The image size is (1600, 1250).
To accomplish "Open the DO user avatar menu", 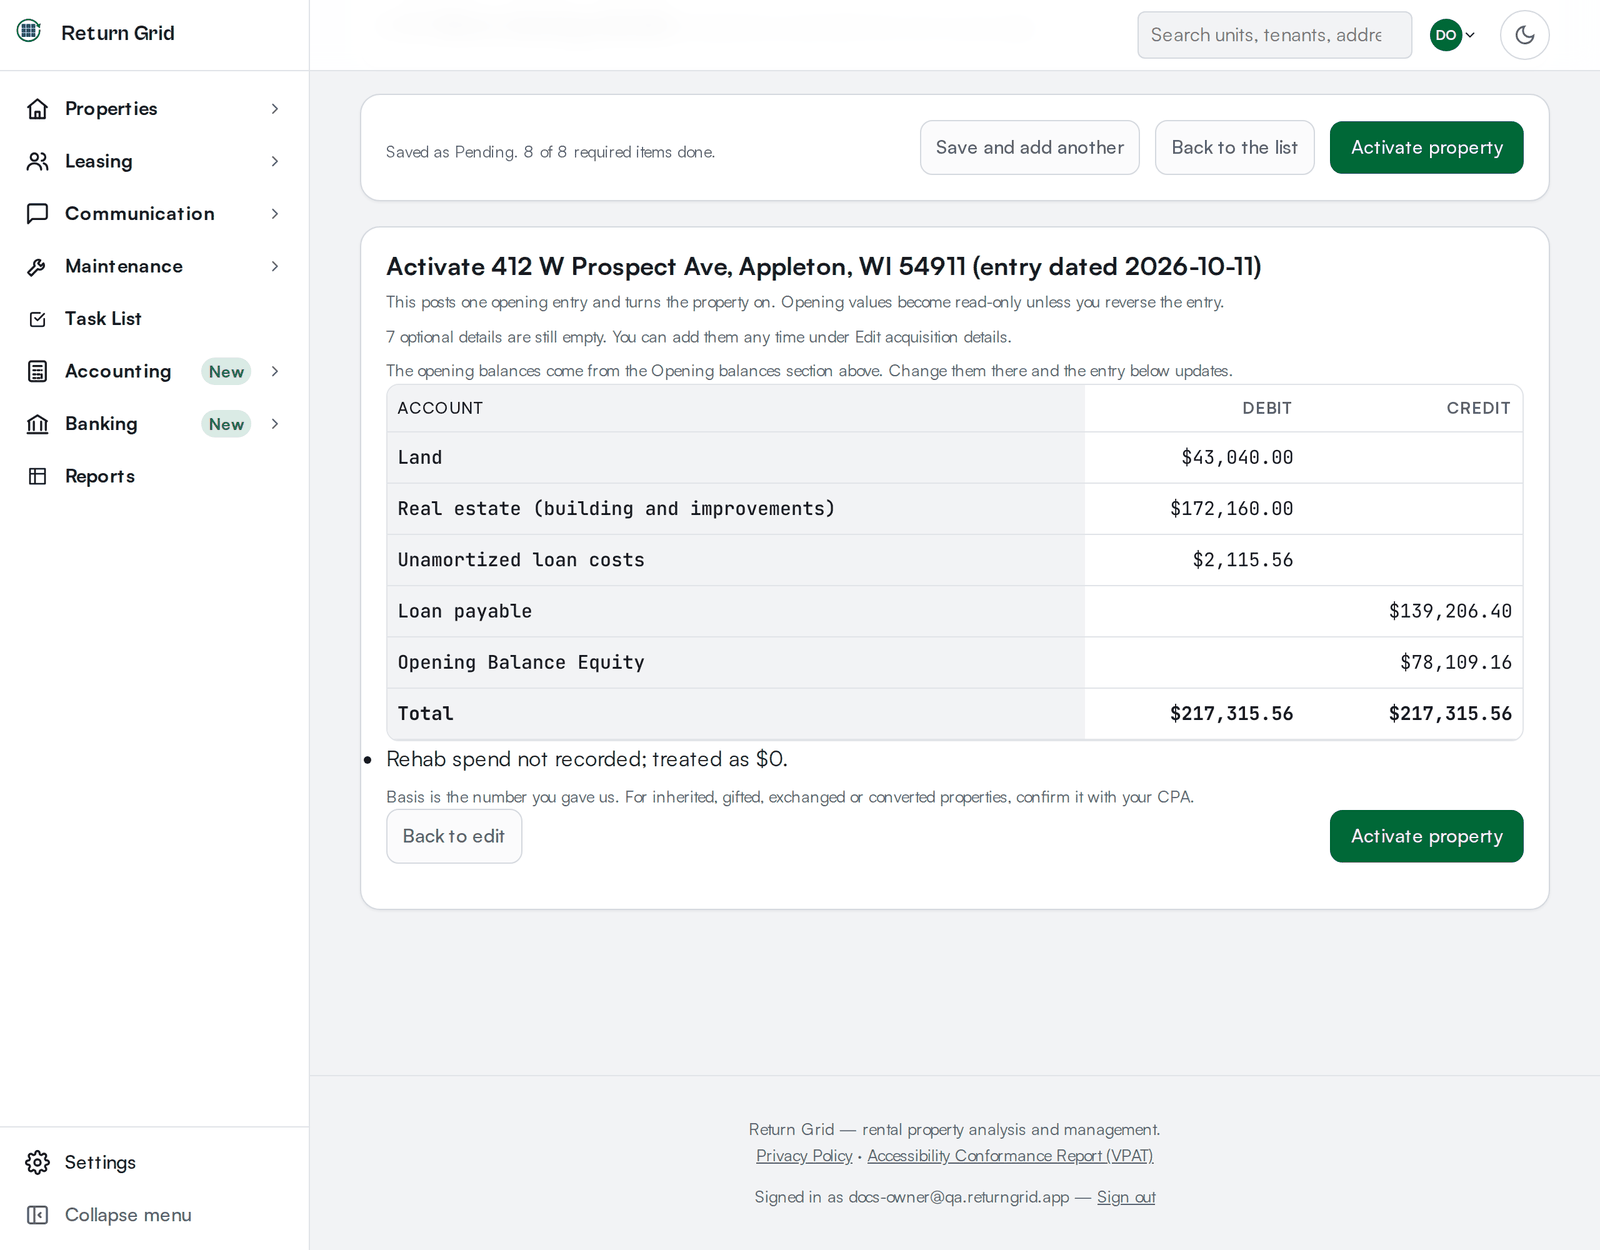I will click(1453, 35).
